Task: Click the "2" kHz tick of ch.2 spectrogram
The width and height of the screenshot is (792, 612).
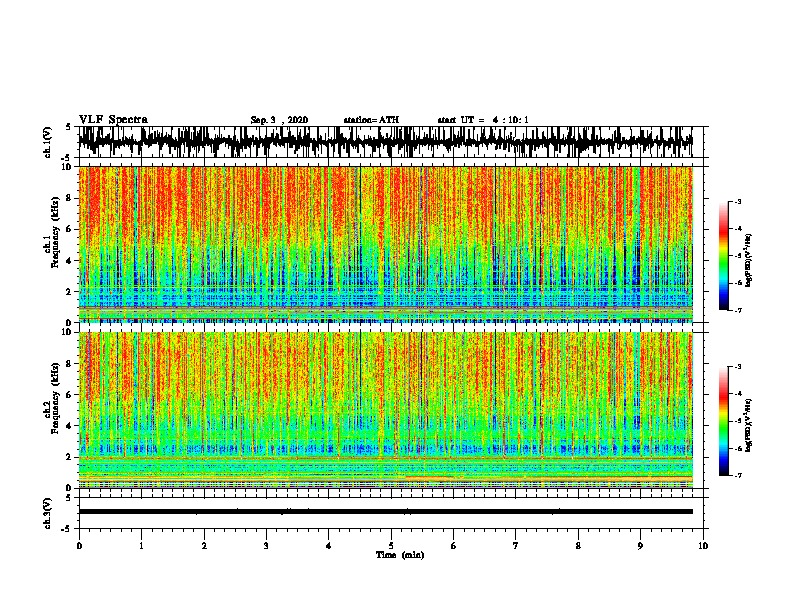Action: [70, 457]
